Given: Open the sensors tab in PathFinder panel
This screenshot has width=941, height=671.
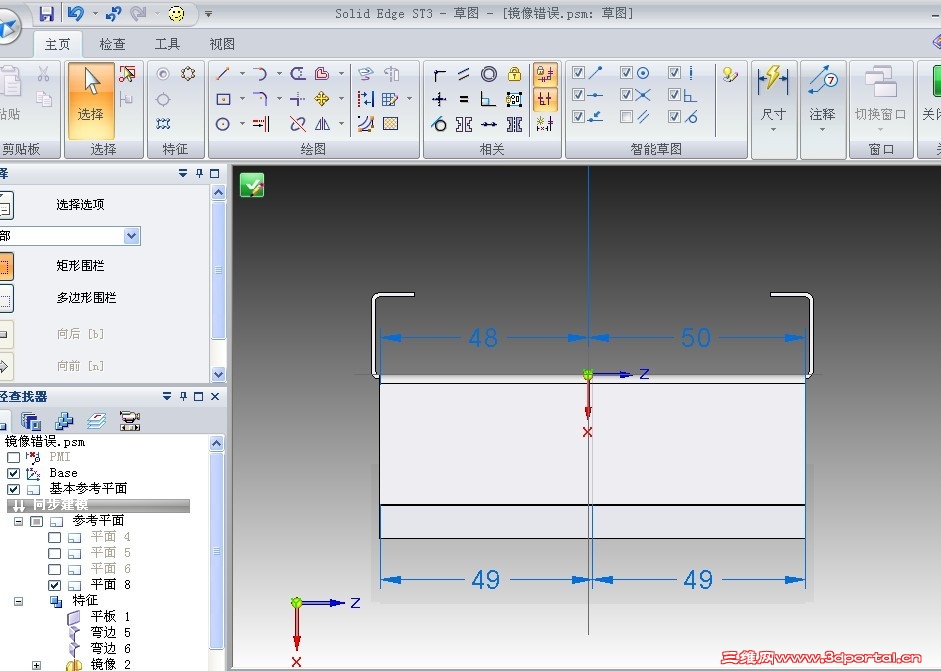Looking at the screenshot, I should 129,421.
